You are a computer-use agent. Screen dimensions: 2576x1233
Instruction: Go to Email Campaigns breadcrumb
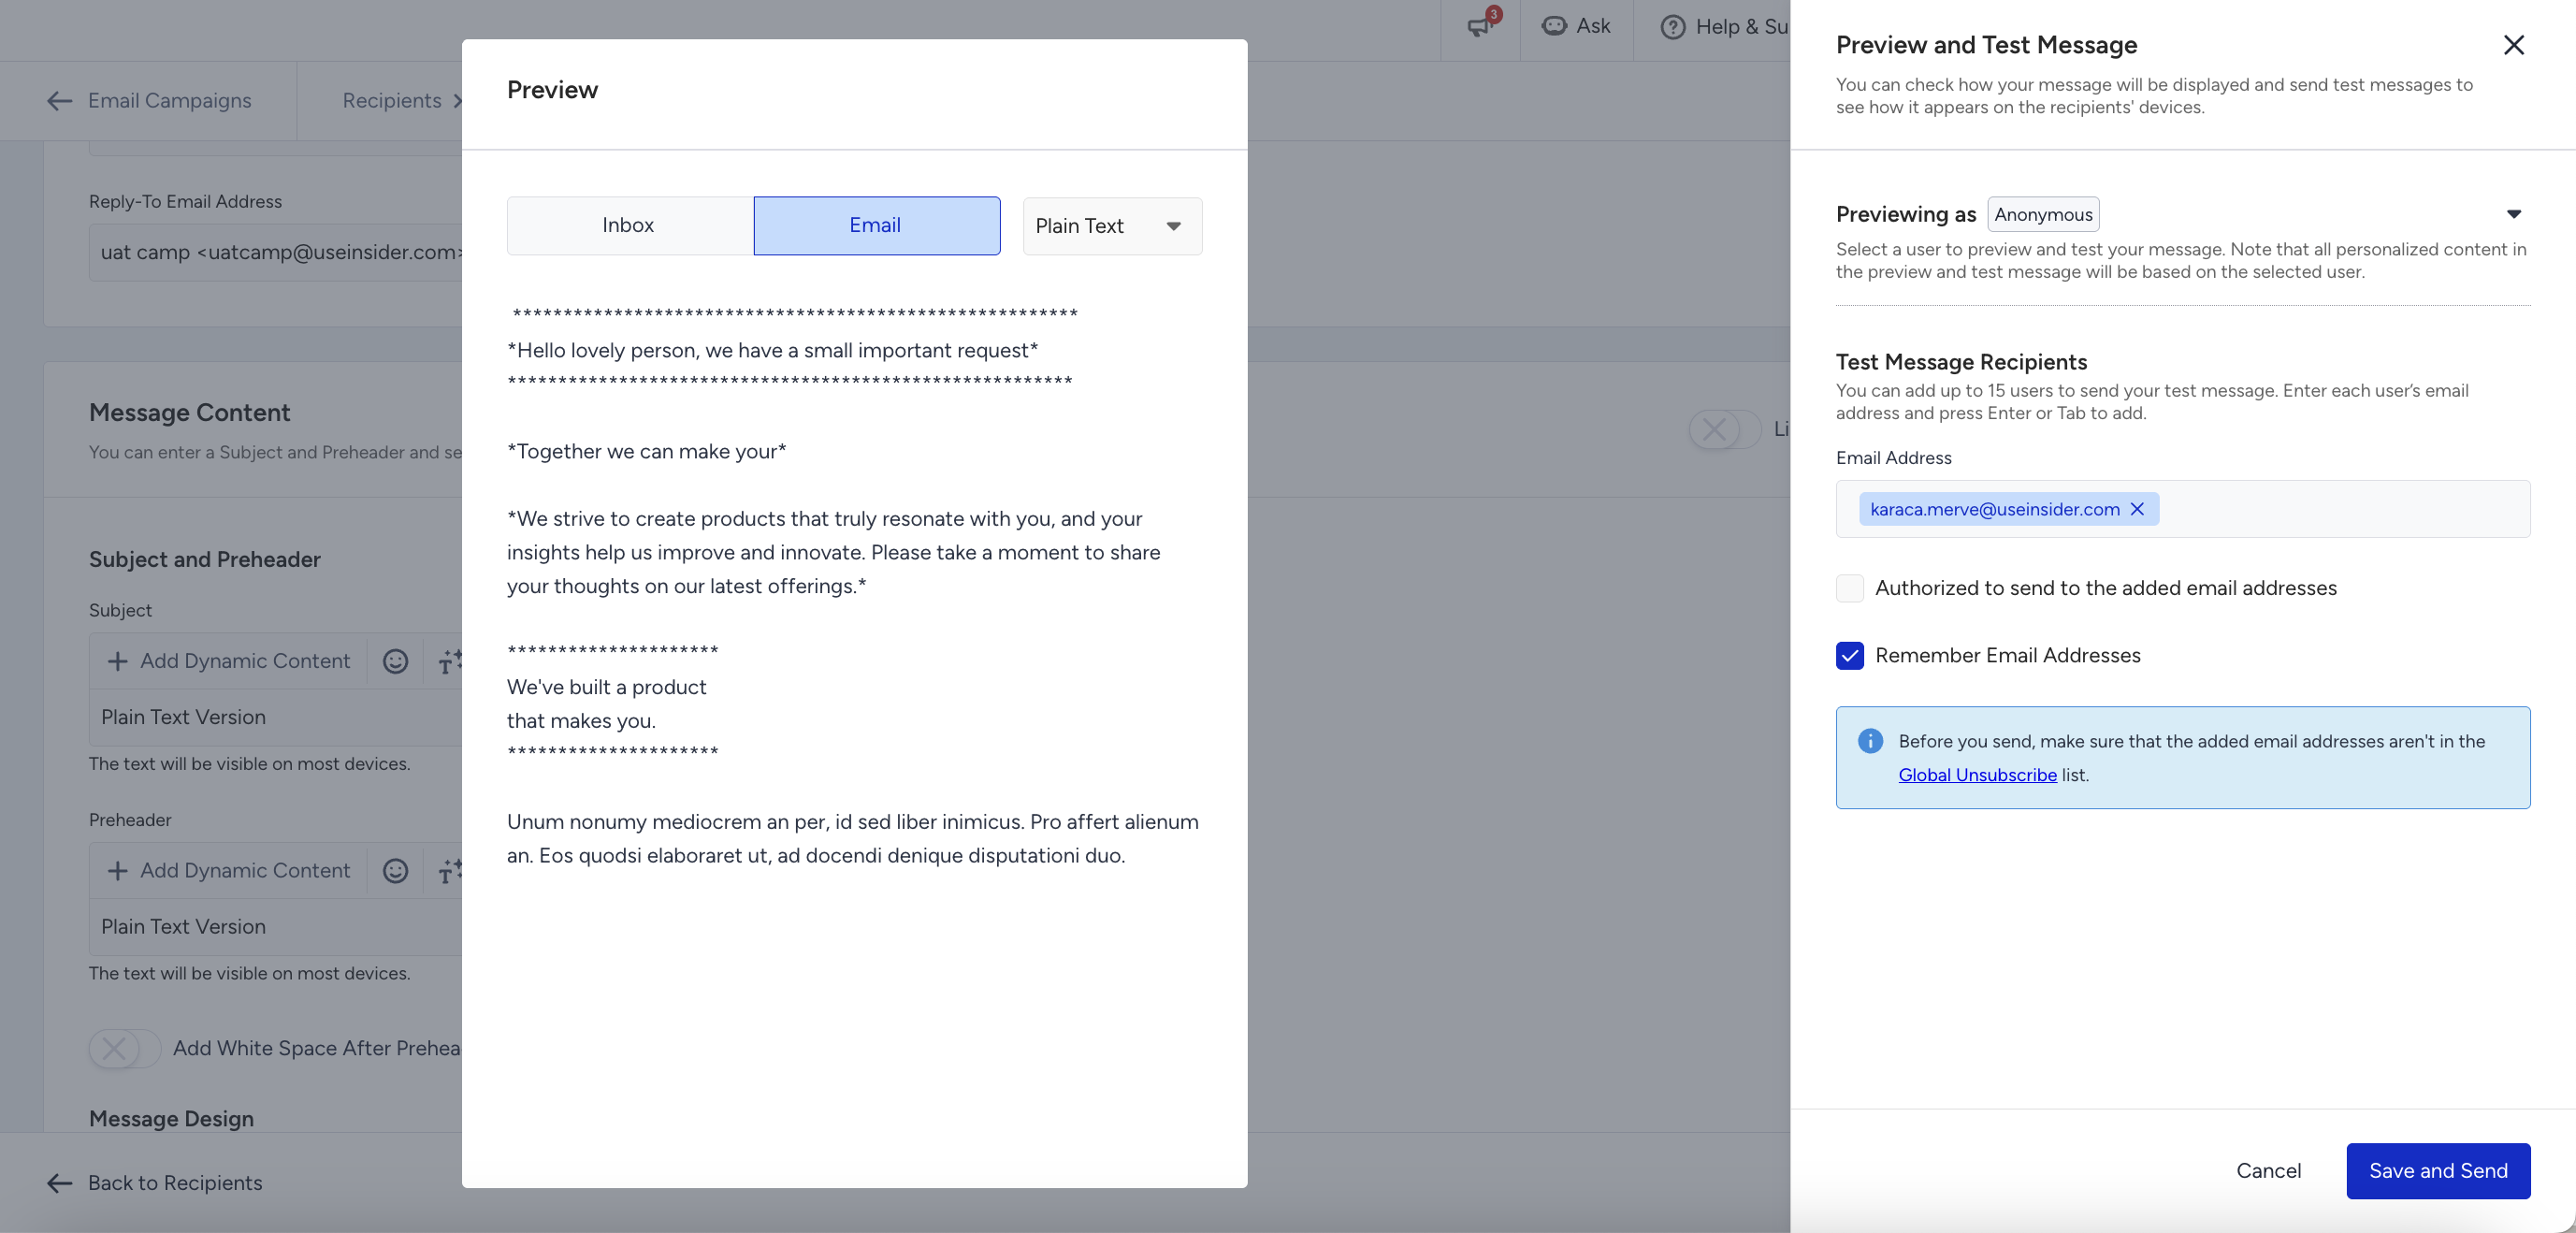pos(170,100)
